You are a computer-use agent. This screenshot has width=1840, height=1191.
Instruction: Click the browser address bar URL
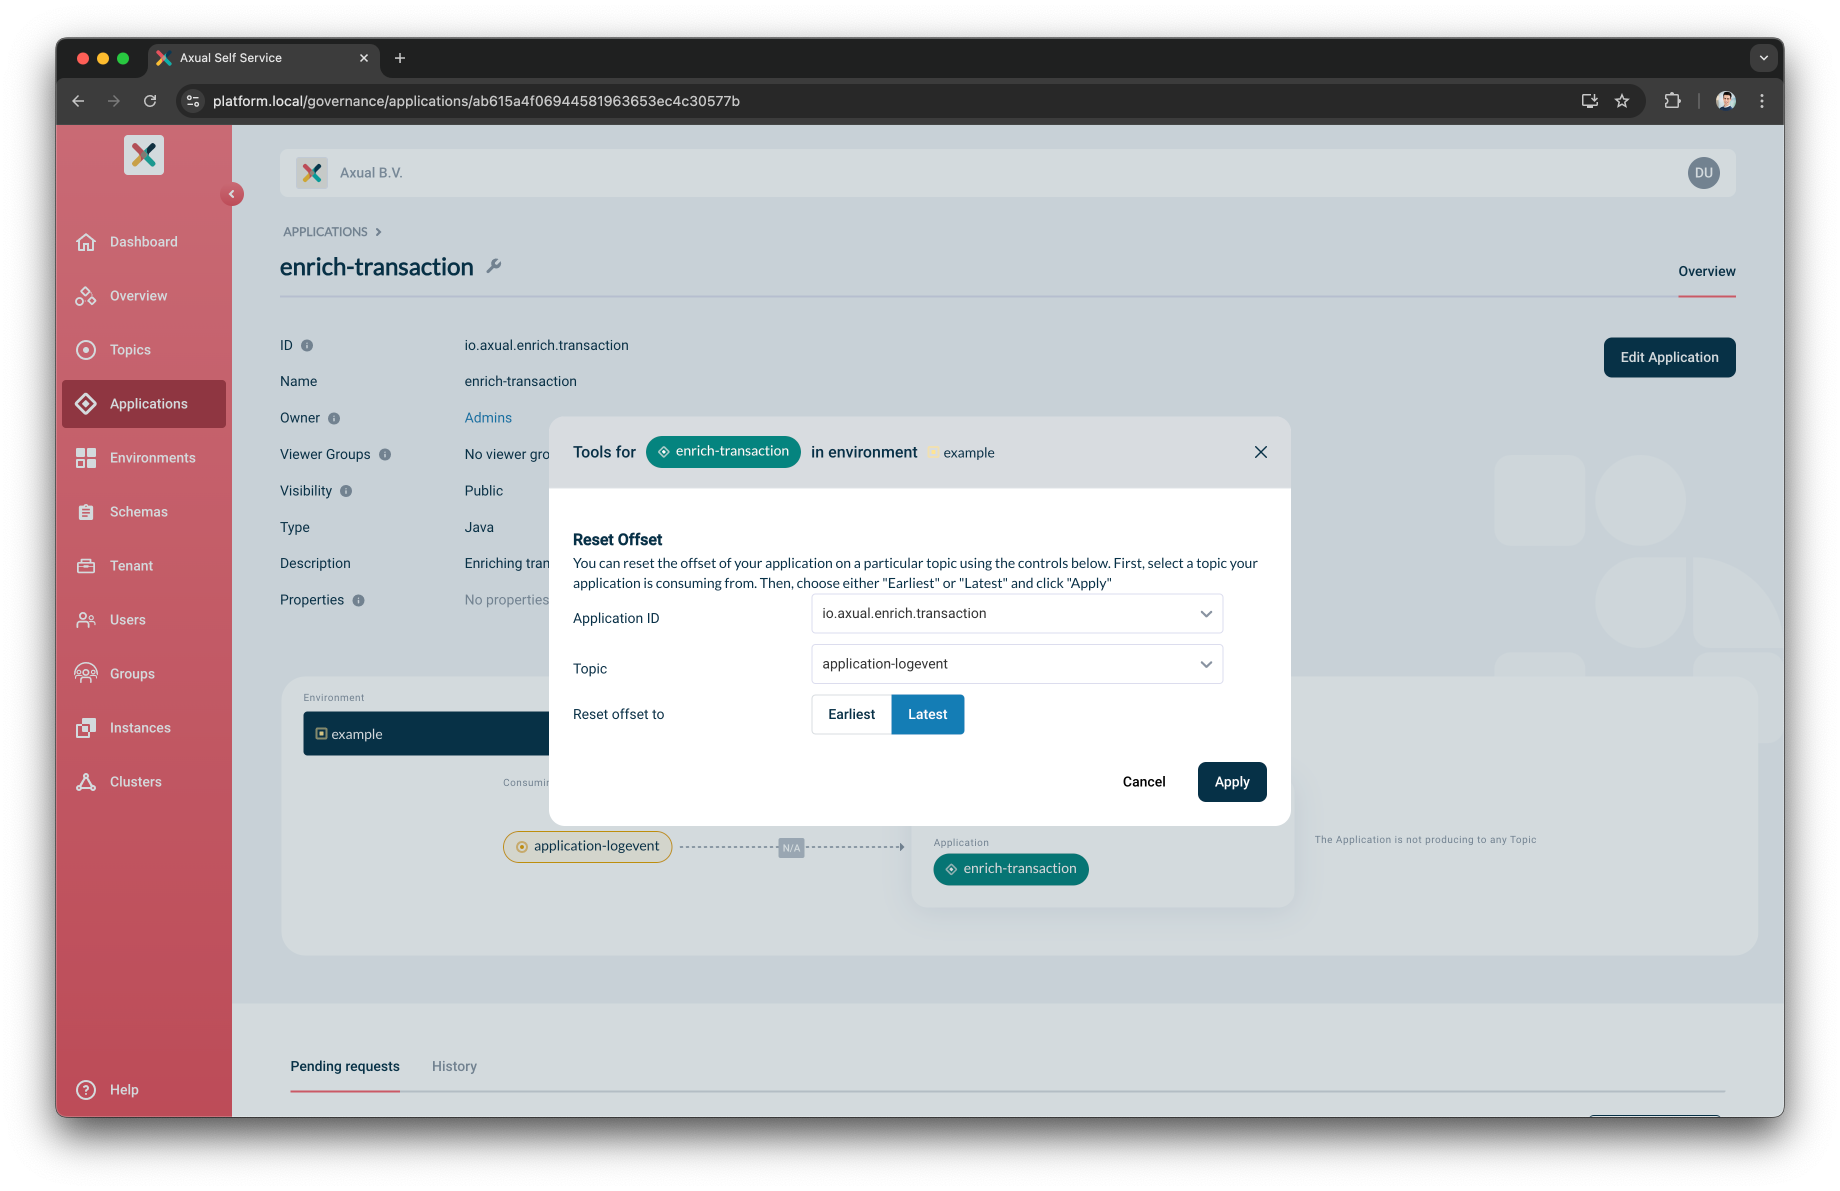(476, 101)
